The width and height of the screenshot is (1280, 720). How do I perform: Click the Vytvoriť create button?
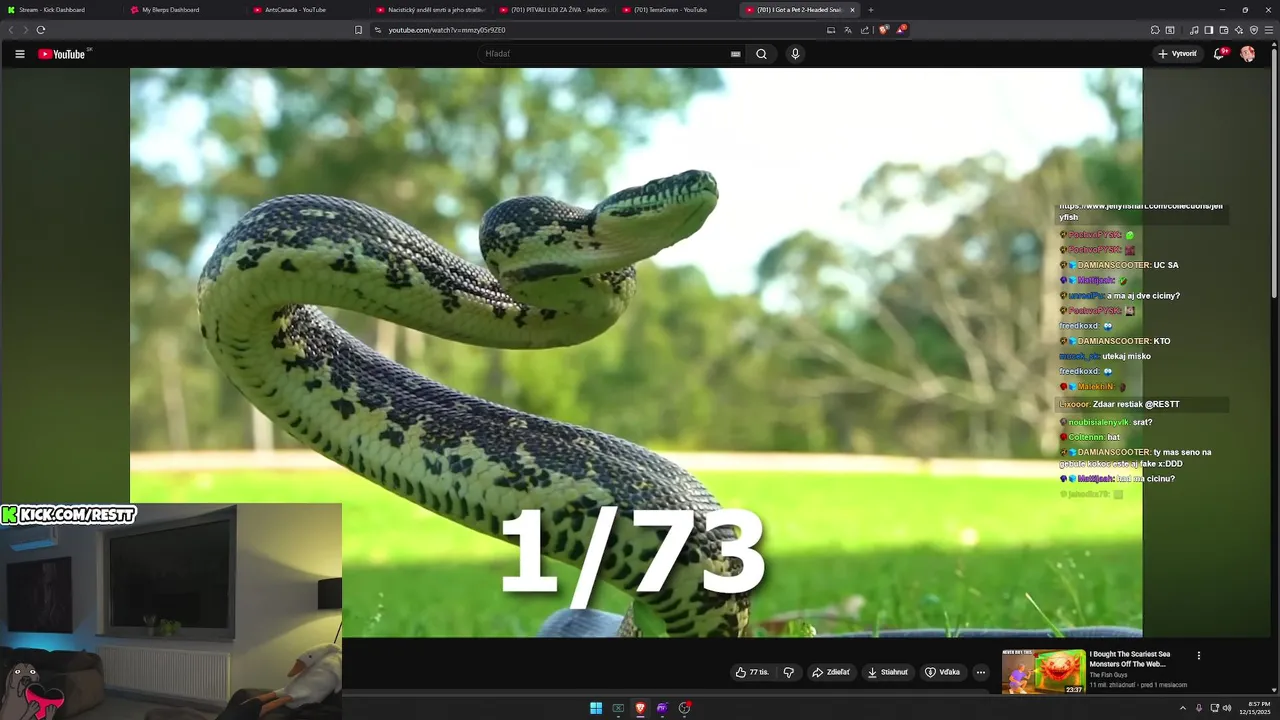coord(1177,54)
